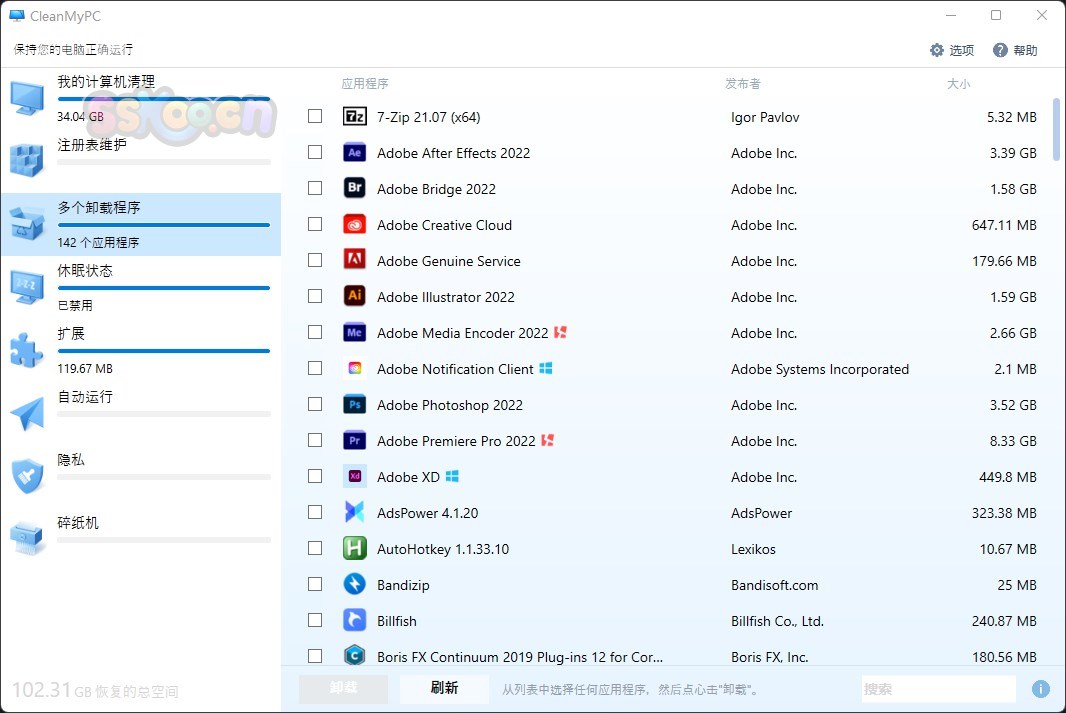The height and width of the screenshot is (713, 1066).
Task: Click the Adobe XD app icon
Action: 355,476
